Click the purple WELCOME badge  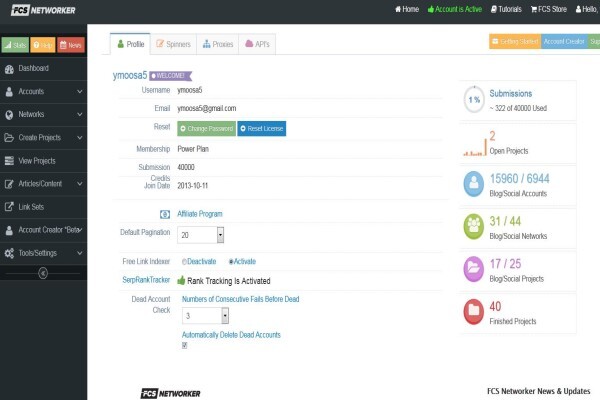click(171, 76)
